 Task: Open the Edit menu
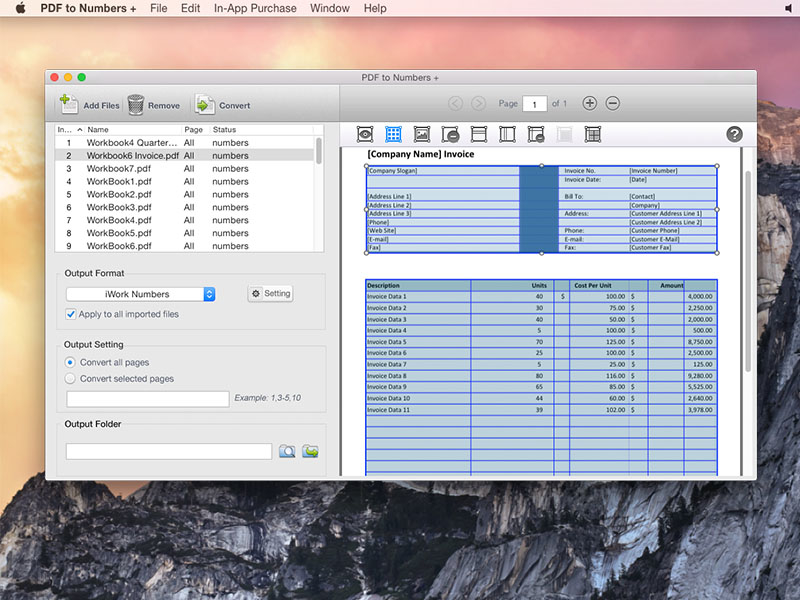point(190,8)
